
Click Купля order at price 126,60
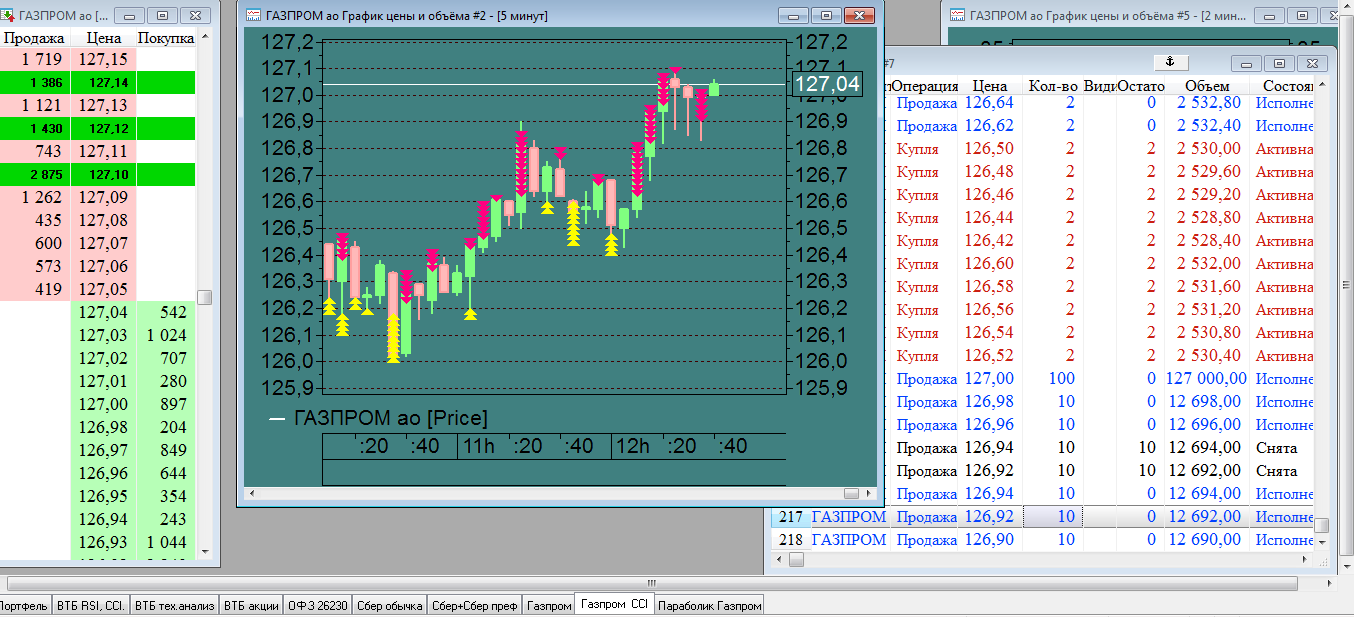pyautogui.click(x=917, y=264)
